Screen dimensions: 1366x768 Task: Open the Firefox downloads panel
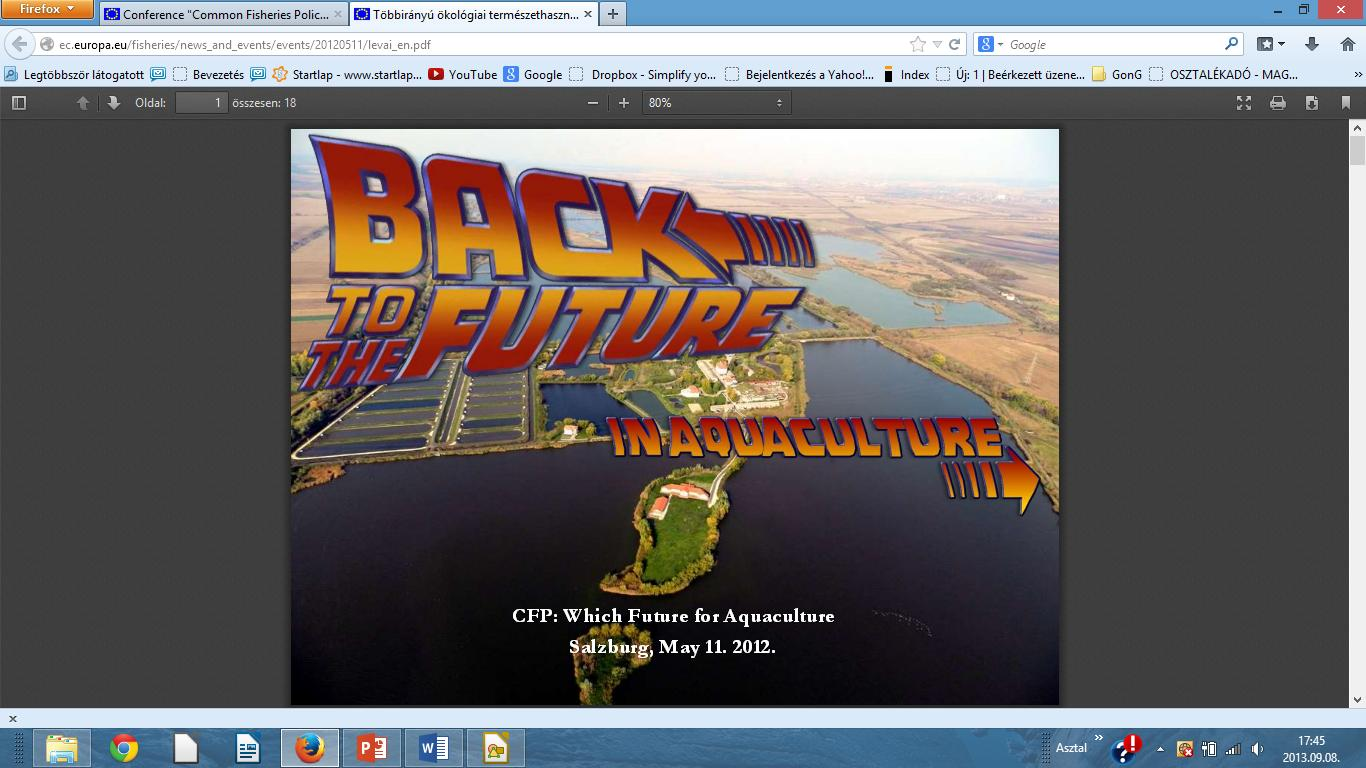1312,45
